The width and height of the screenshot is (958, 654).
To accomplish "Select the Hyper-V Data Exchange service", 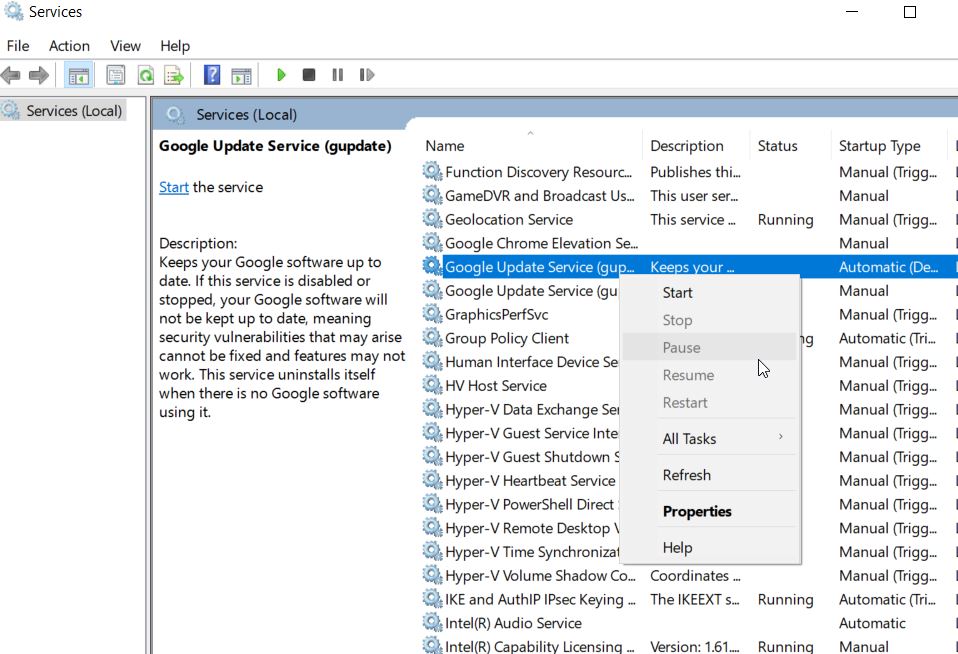I will 532,410.
